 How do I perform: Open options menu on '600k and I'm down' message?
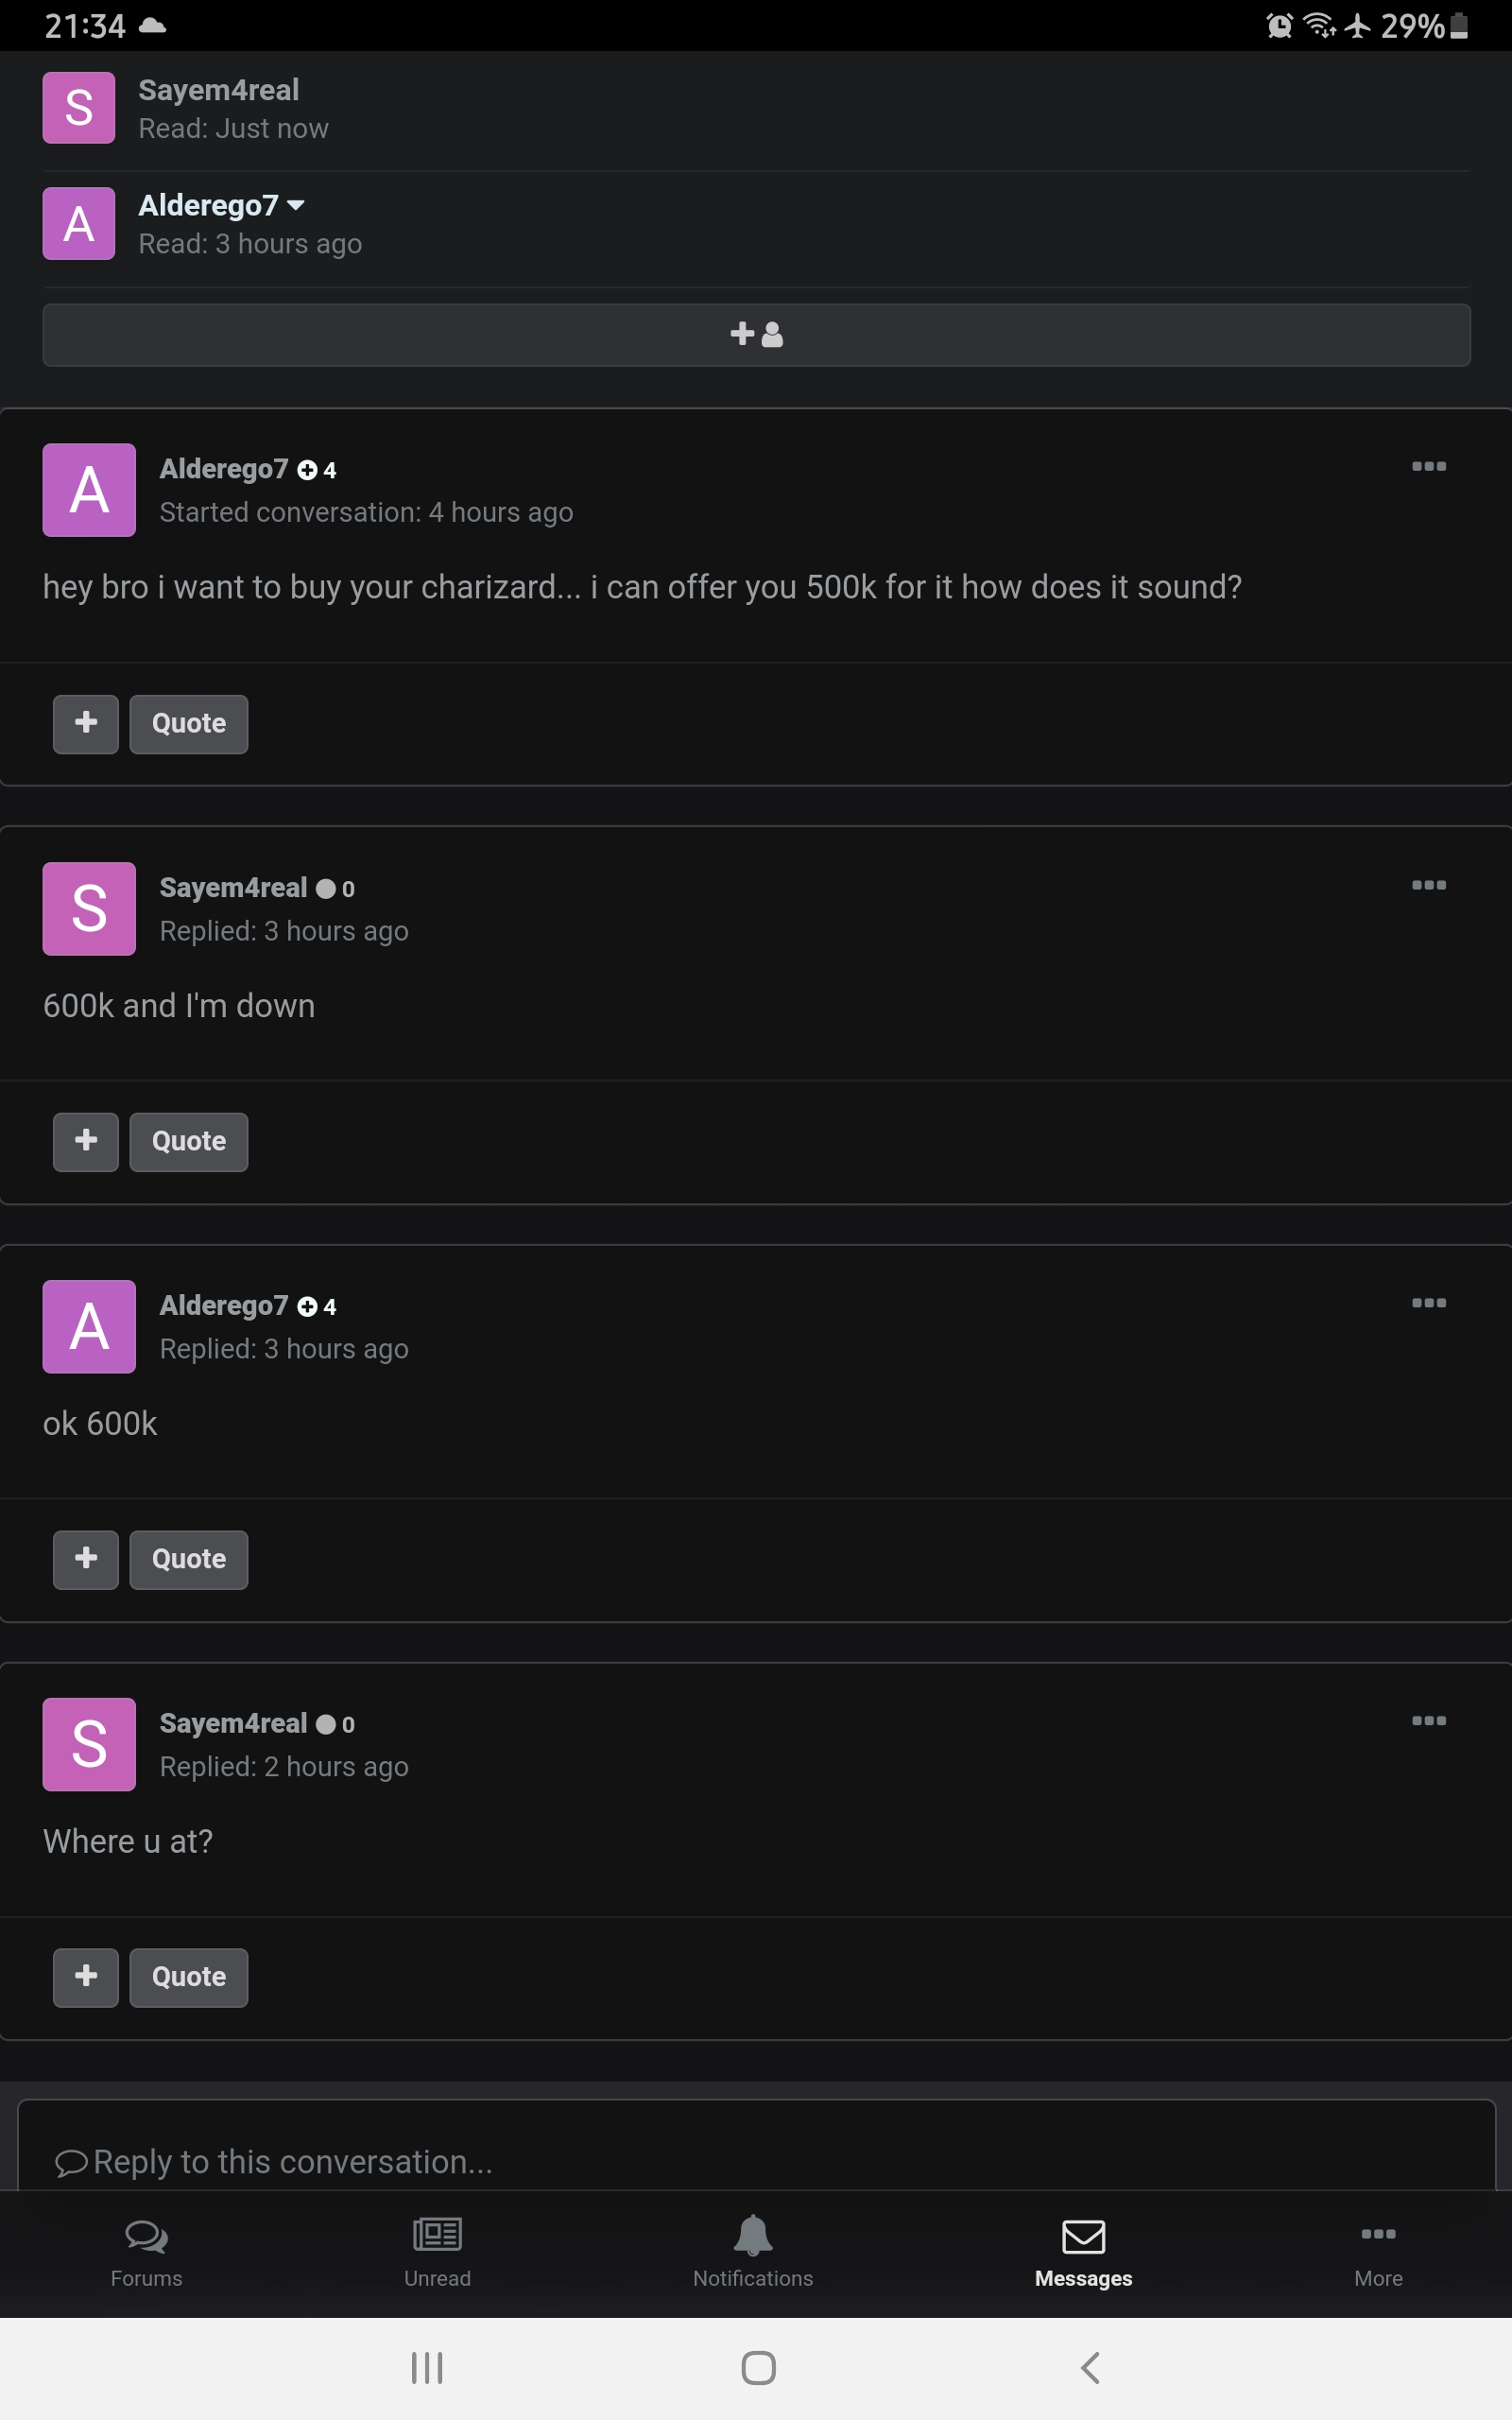pyautogui.click(x=1428, y=885)
